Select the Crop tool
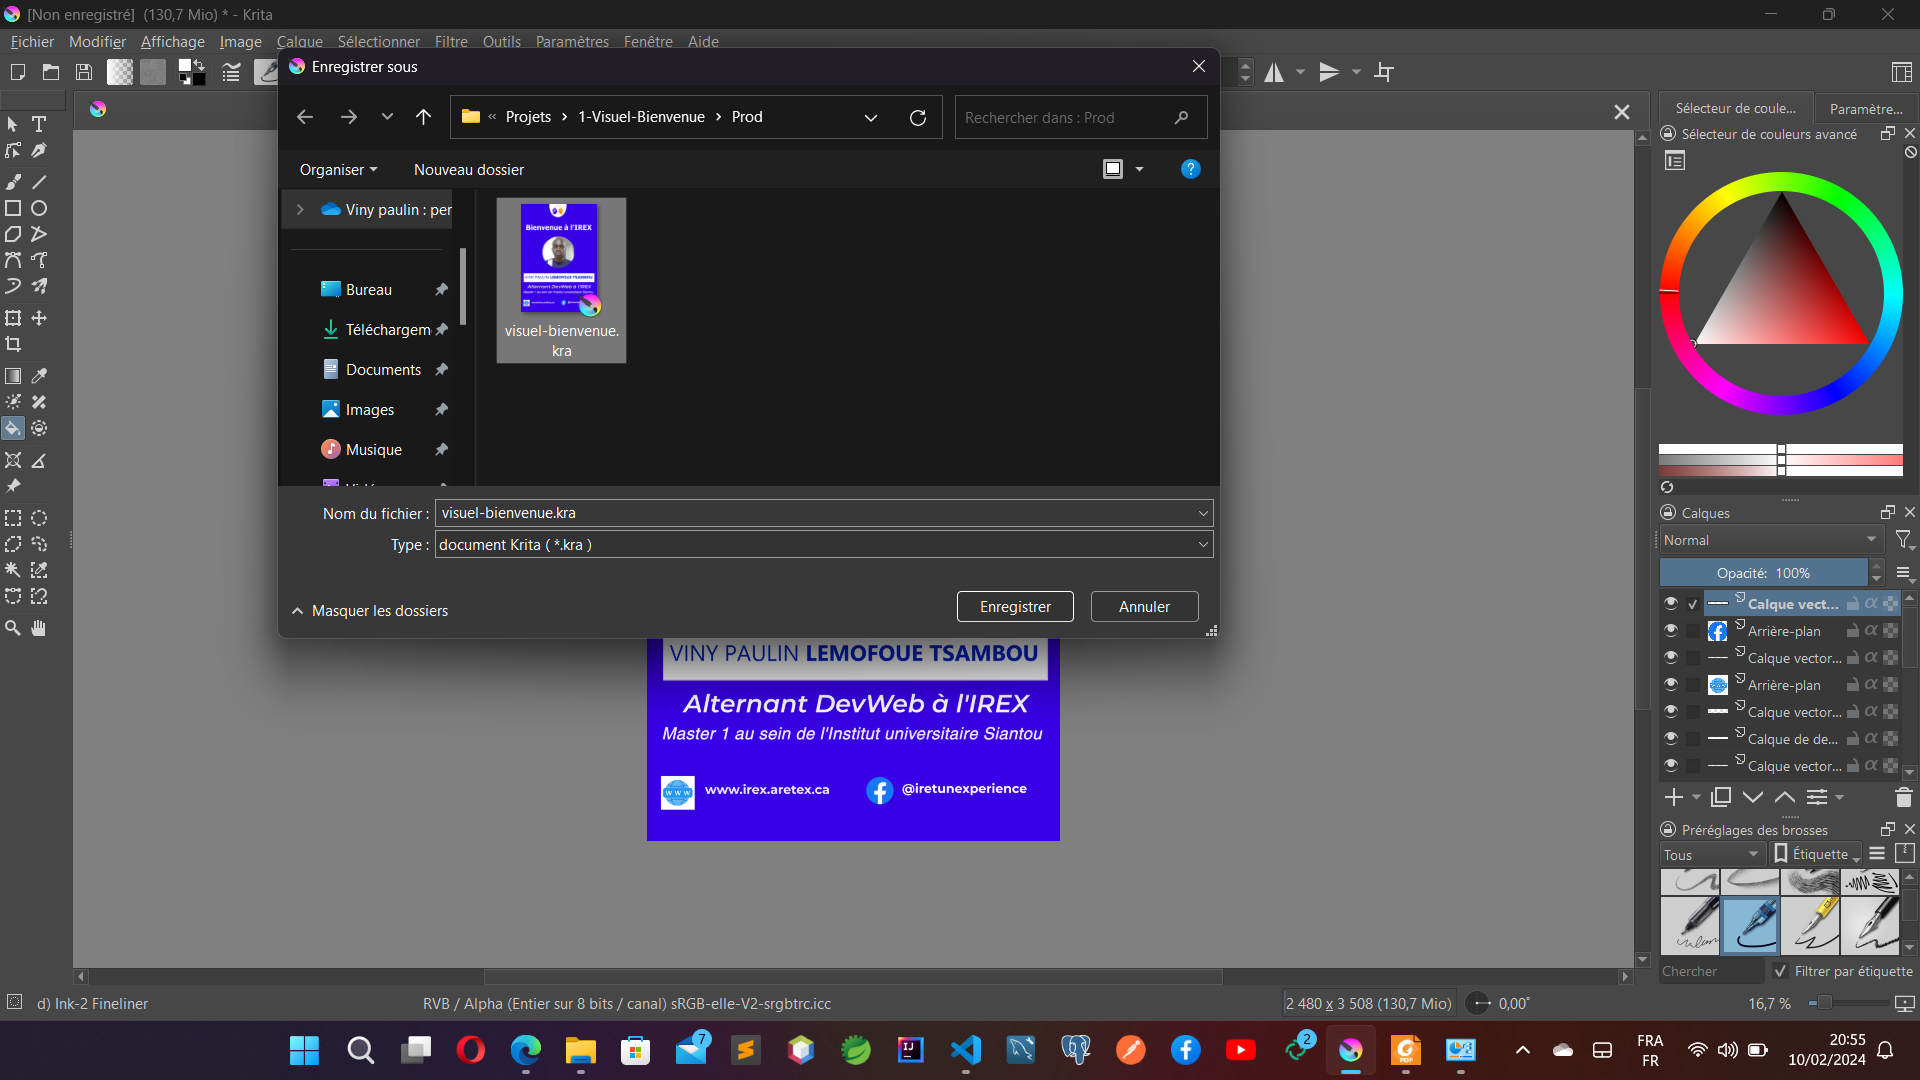This screenshot has height=1080, width=1920. [13, 344]
